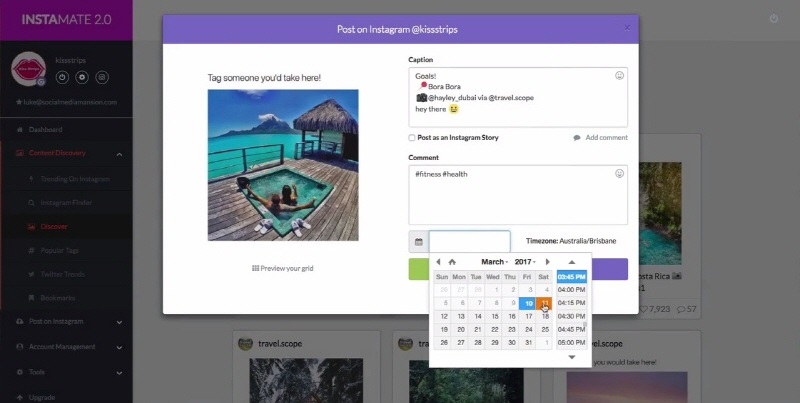This screenshot has width=800, height=403.
Task: Select the highlighted 03:45 PM time
Action: 571,277
